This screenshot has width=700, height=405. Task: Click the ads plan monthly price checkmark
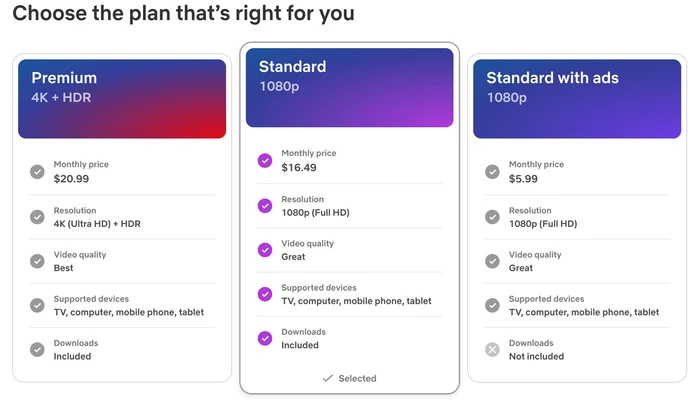(x=492, y=171)
